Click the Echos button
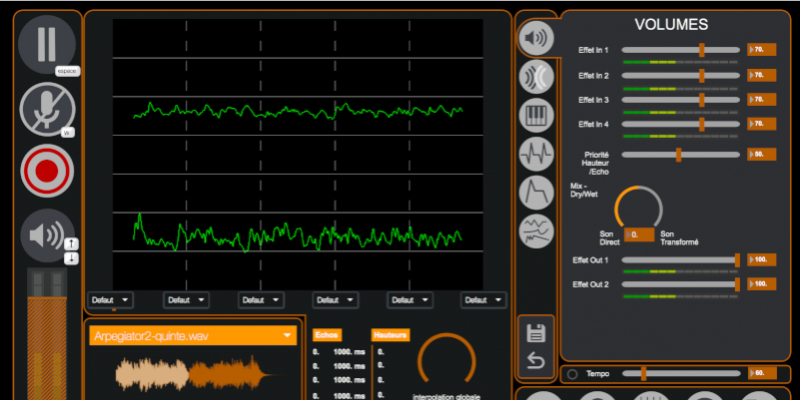800x400 pixels. (326, 335)
